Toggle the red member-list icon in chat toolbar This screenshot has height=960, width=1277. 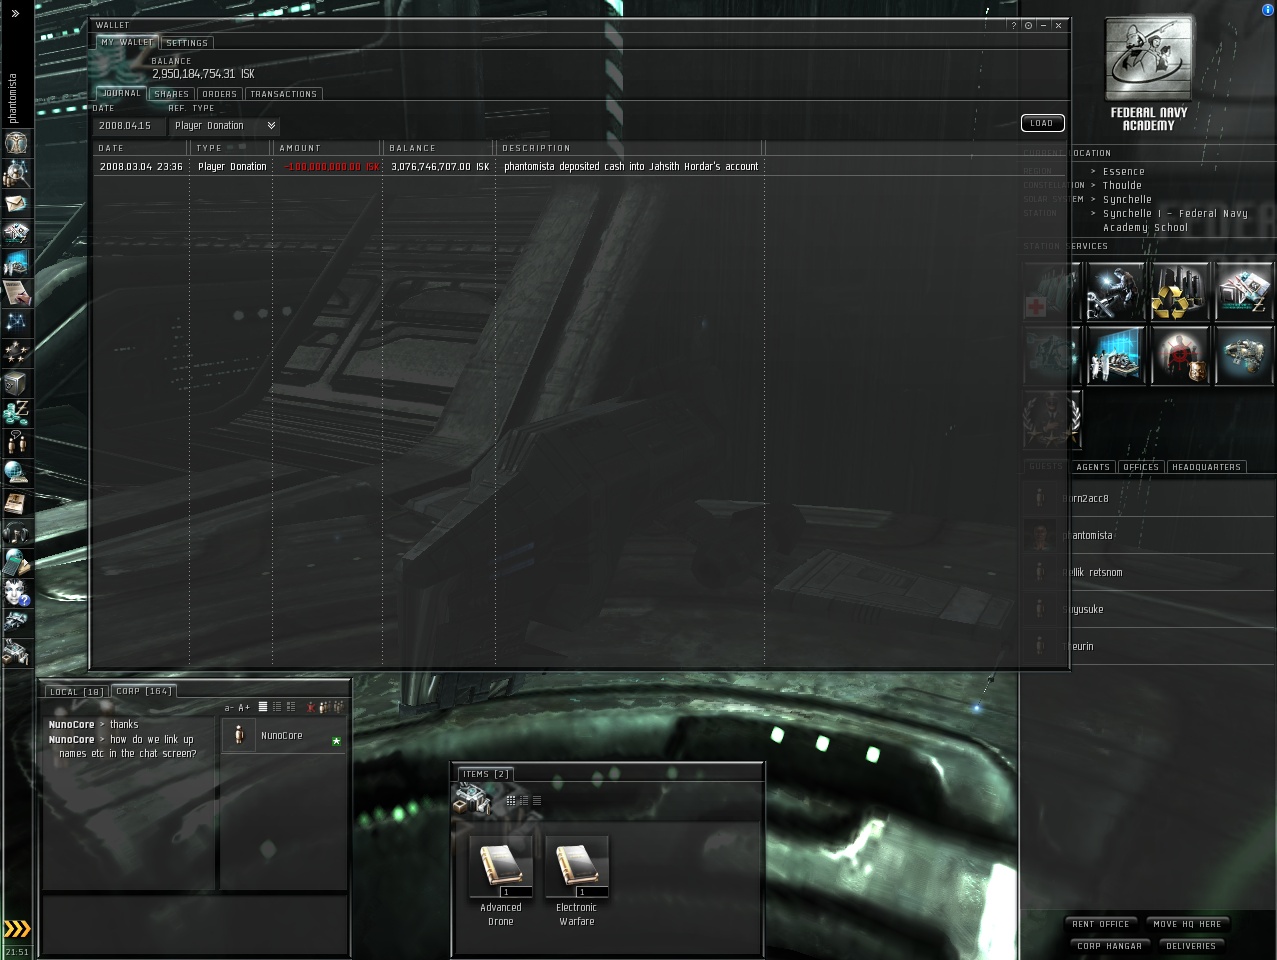311,707
